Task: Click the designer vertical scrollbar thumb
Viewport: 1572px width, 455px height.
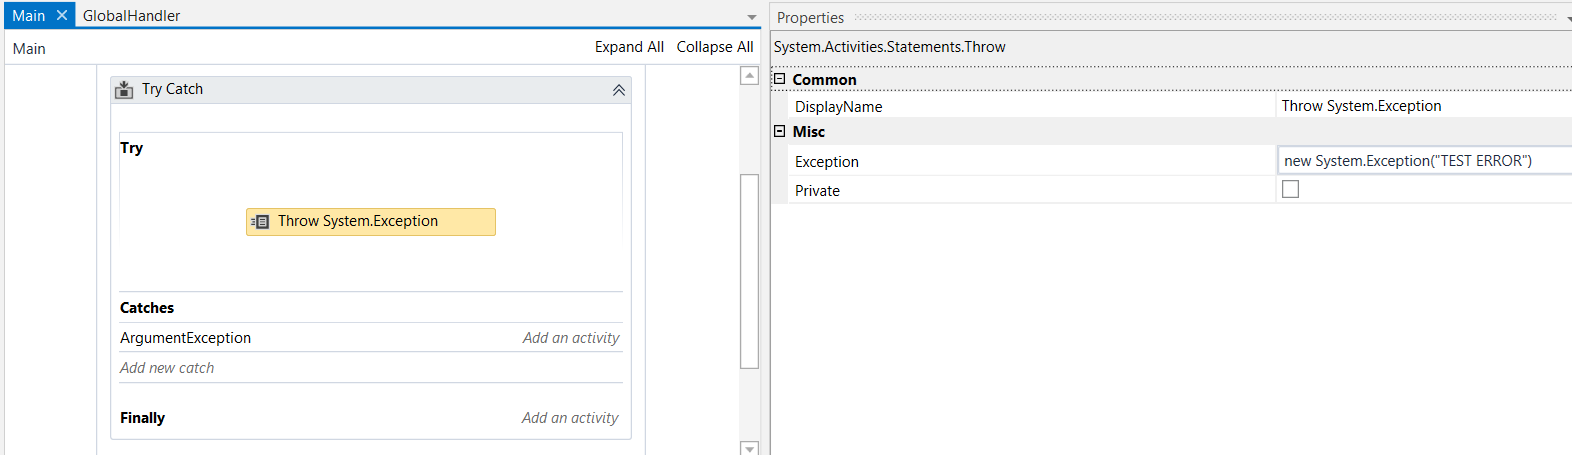Action: click(749, 270)
